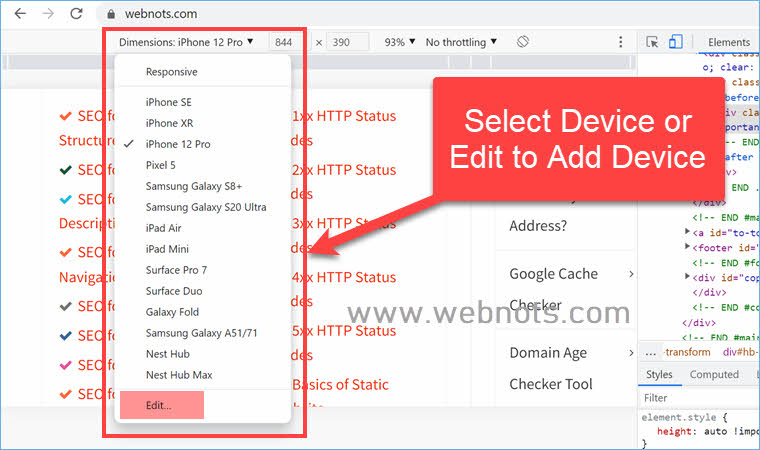Toggle the device toolbar icon

[676, 42]
